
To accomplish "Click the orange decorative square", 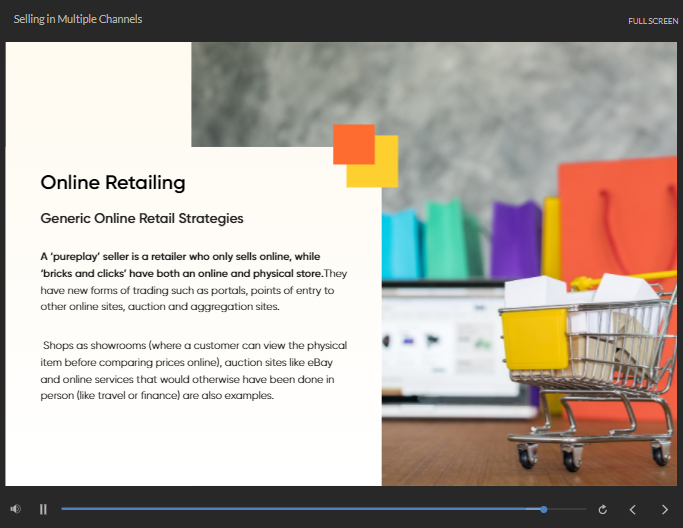I will 353,144.
